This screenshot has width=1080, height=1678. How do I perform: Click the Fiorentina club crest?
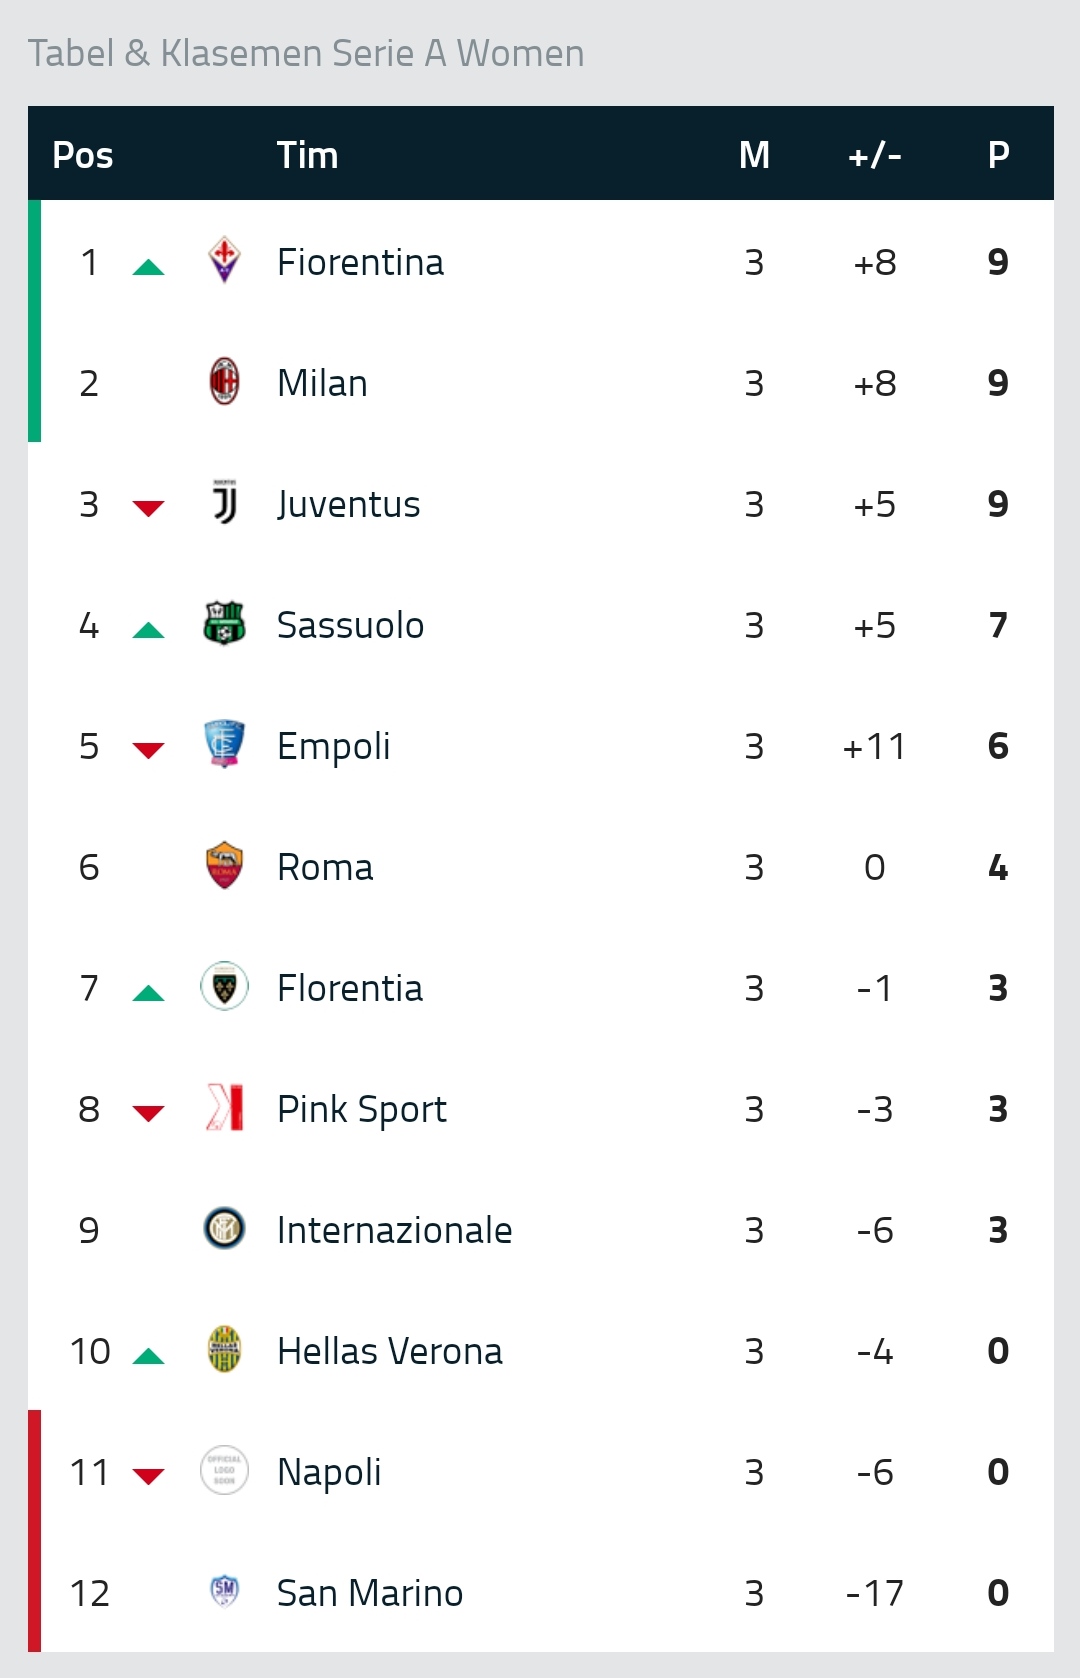point(224,260)
